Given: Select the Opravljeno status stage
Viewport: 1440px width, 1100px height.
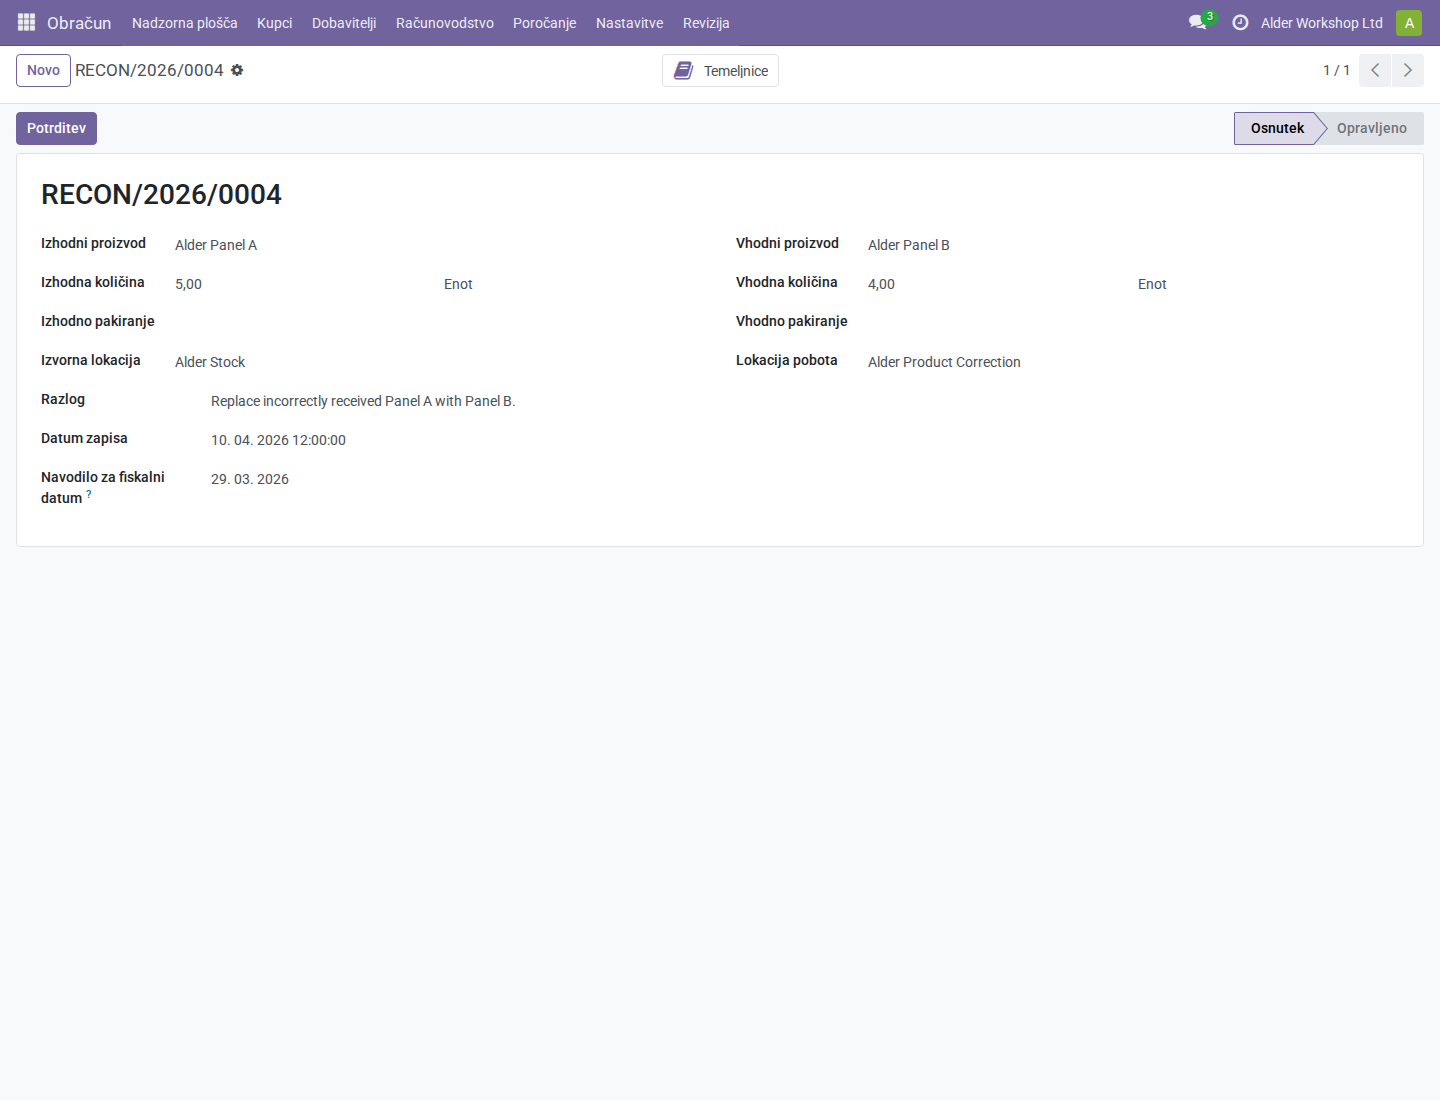Looking at the screenshot, I should (x=1372, y=128).
